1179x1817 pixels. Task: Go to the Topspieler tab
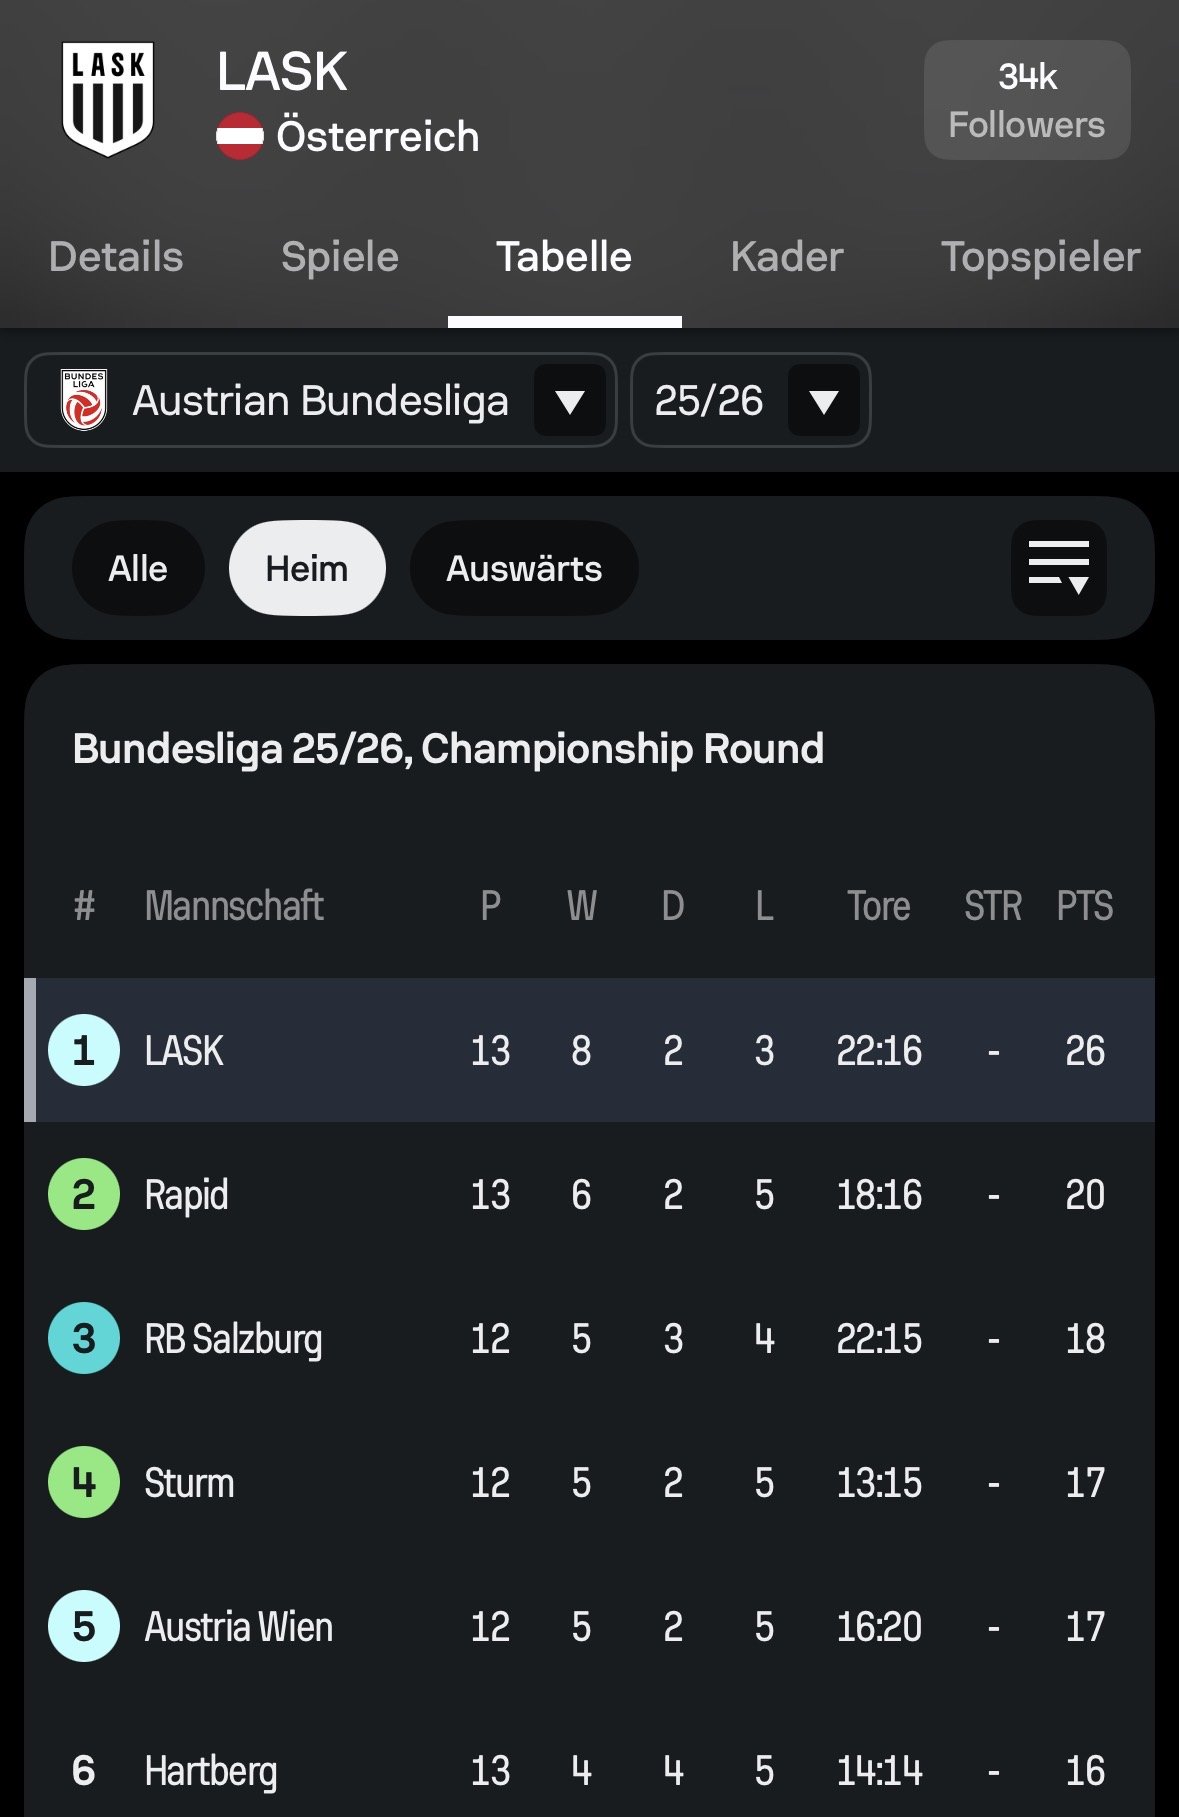click(x=1040, y=257)
